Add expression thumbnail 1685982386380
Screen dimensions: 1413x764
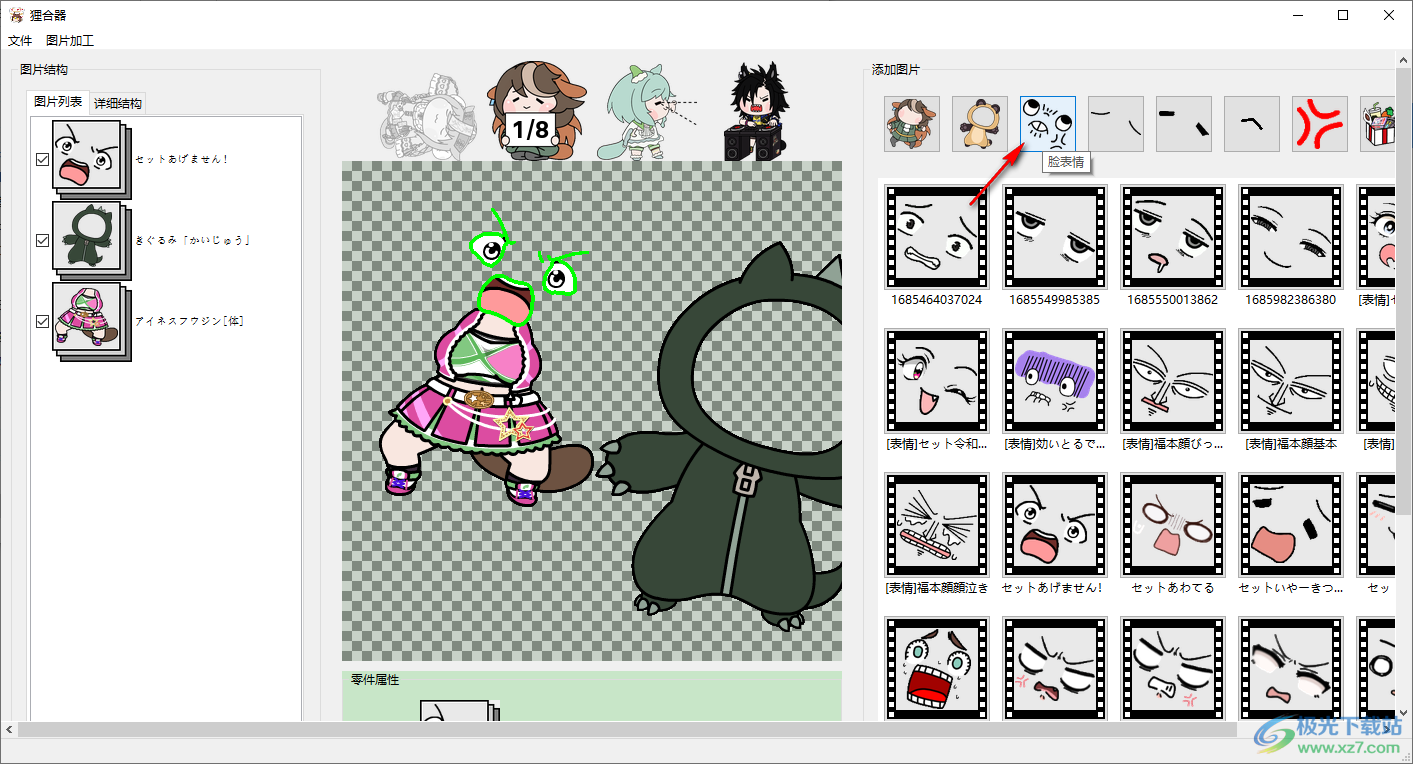click(1290, 237)
